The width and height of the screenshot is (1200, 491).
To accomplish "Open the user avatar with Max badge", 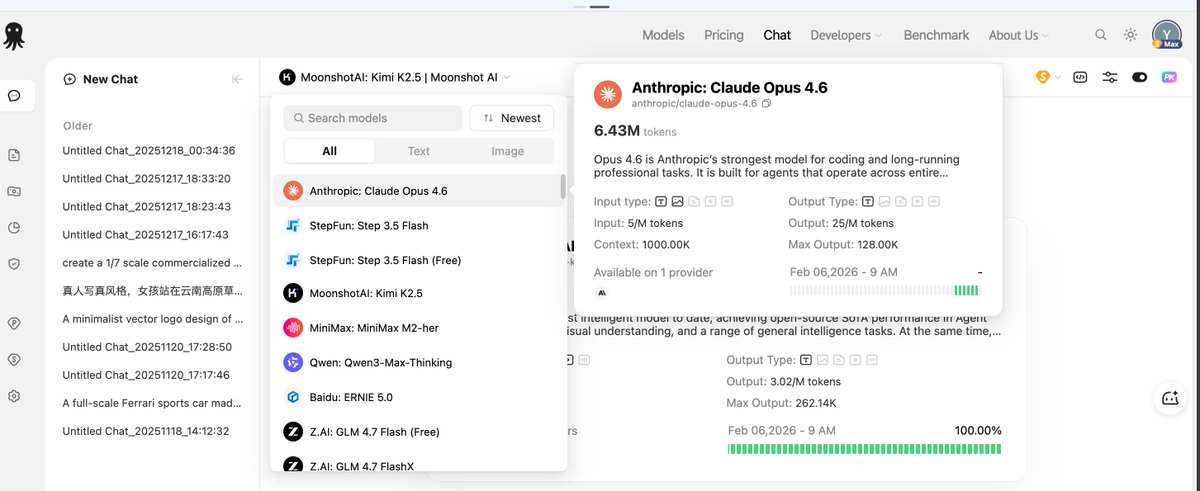I will (x=1166, y=35).
